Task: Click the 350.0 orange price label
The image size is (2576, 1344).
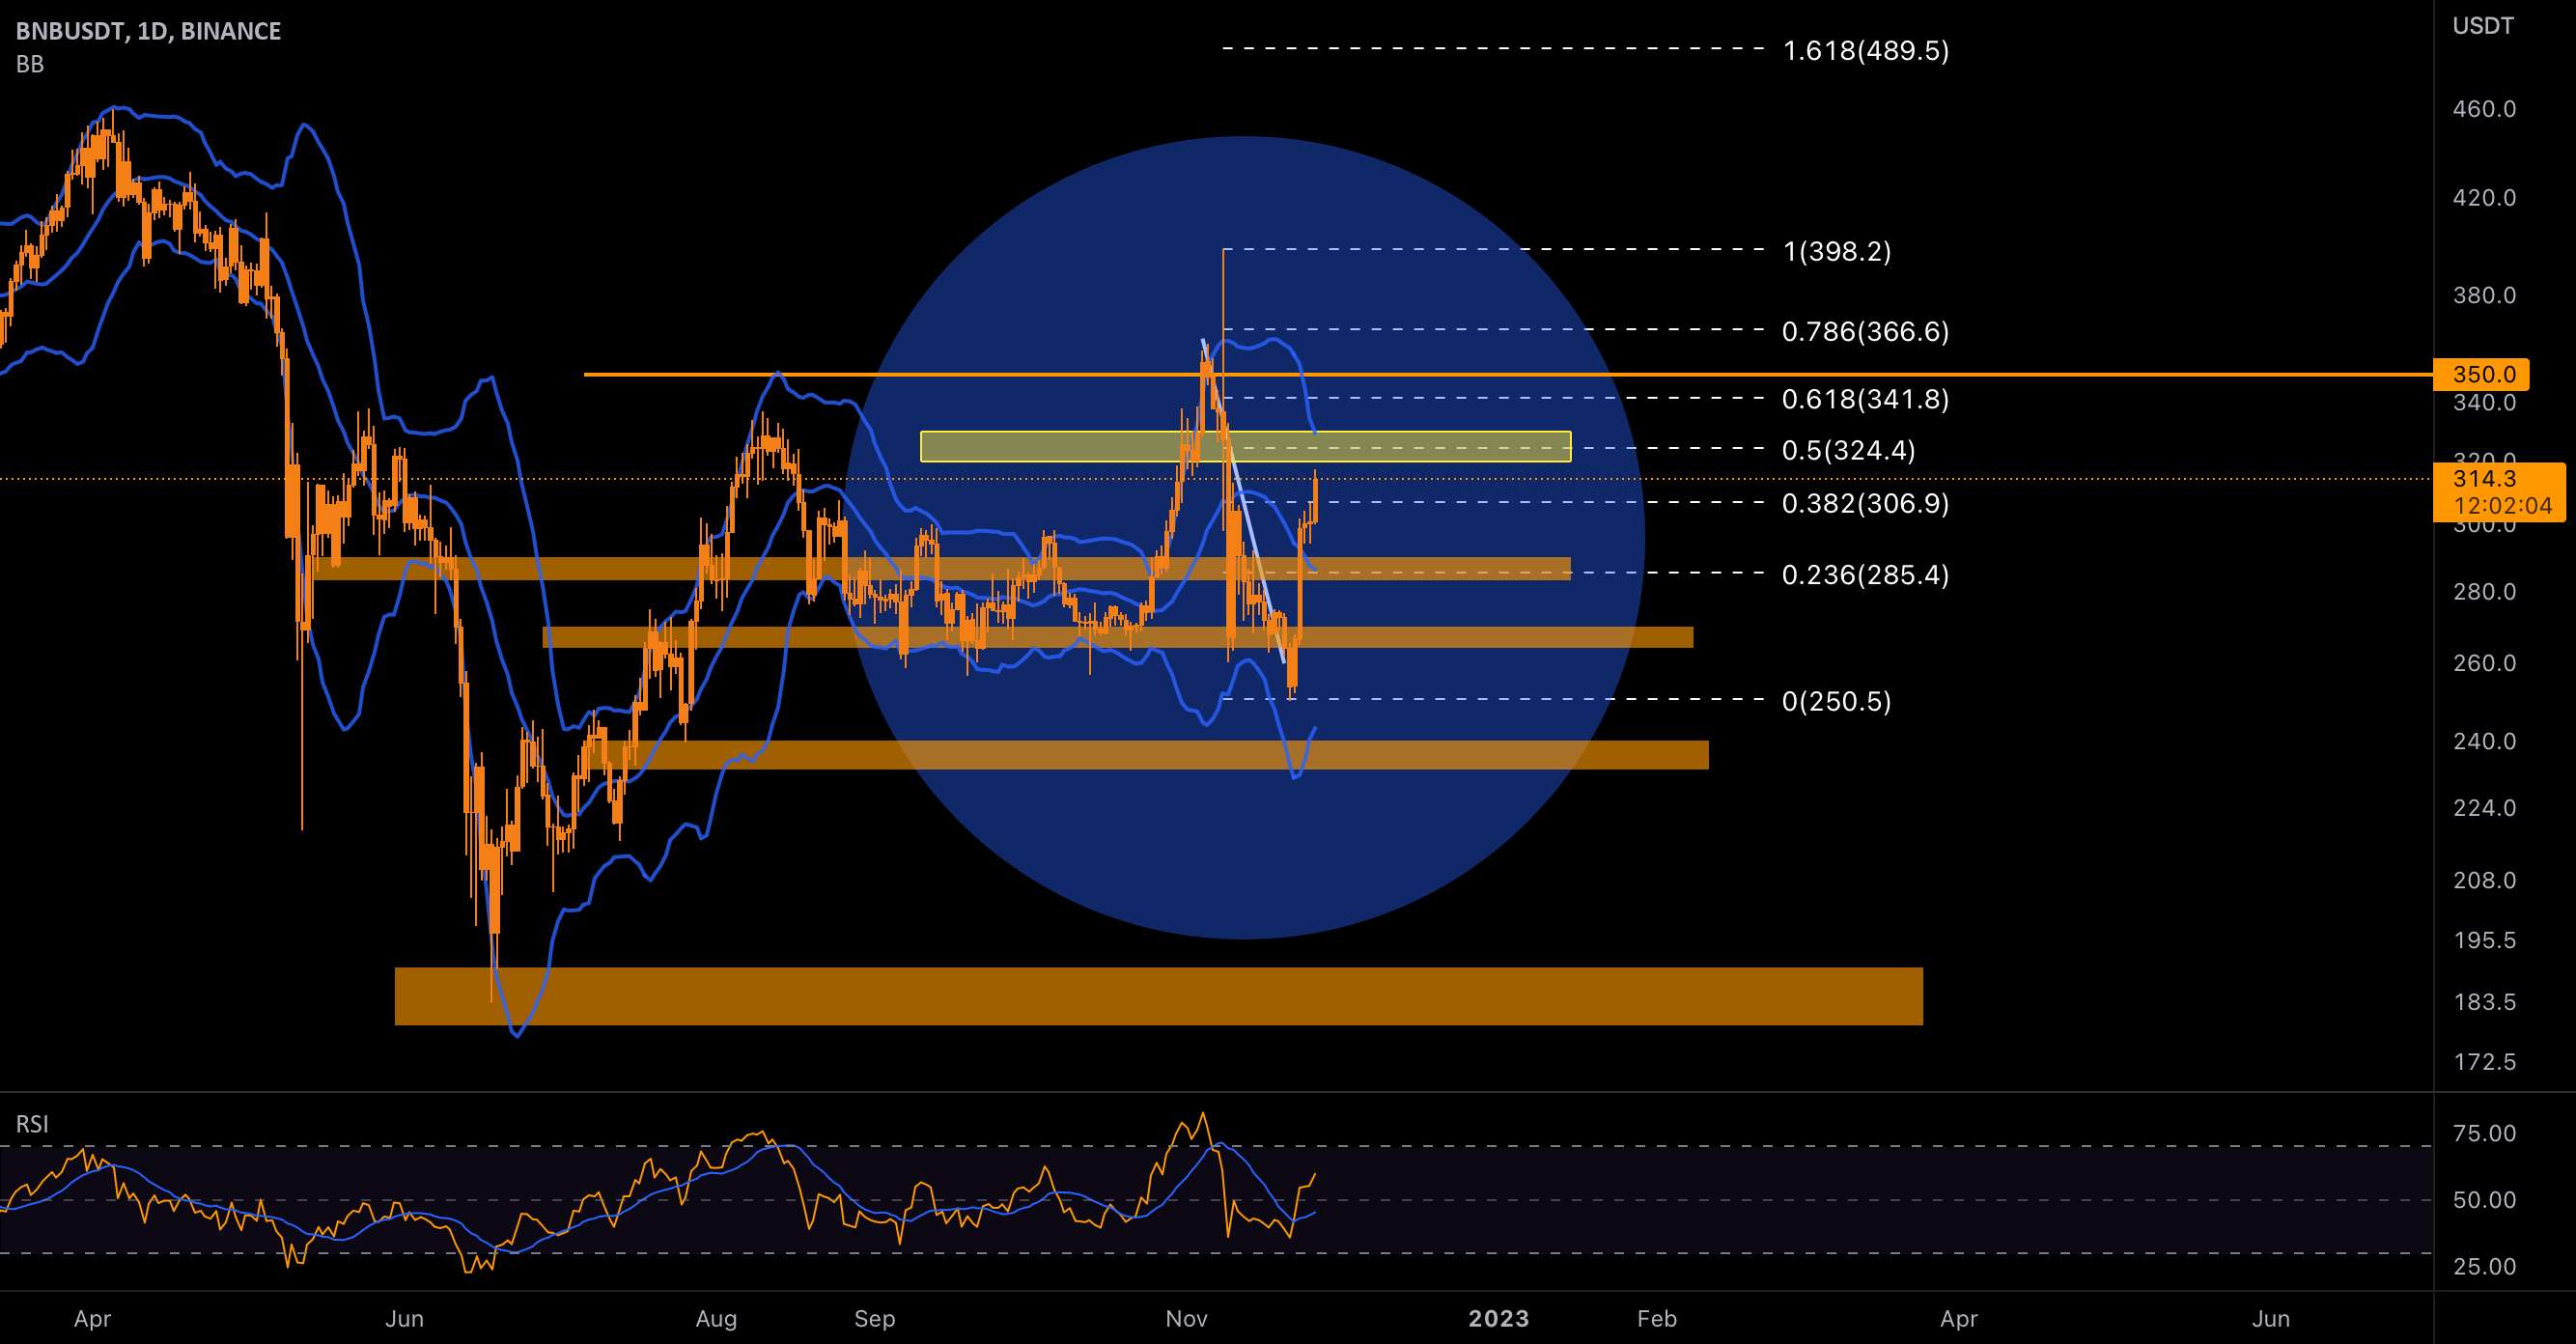Action: 2481,374
